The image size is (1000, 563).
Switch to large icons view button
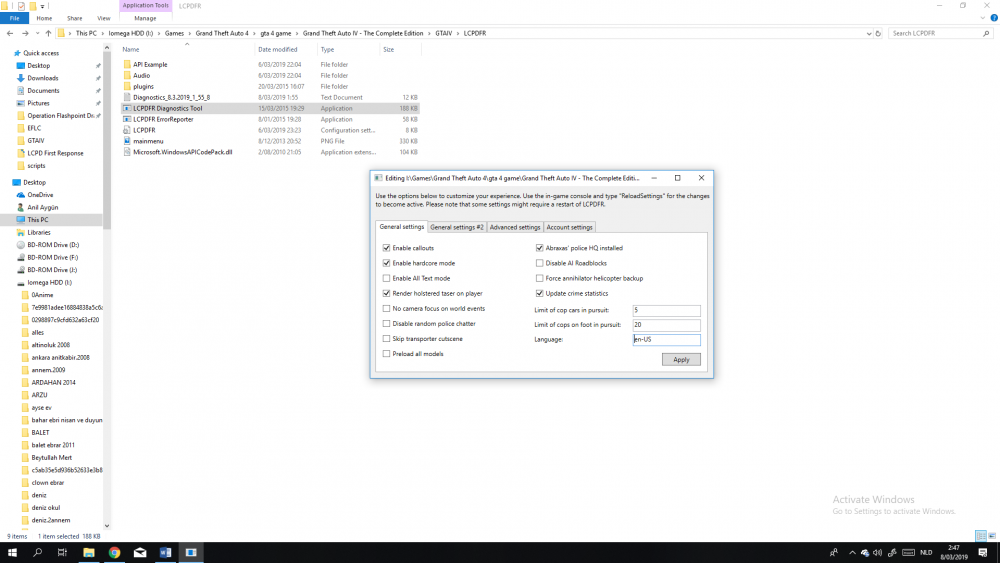992,536
